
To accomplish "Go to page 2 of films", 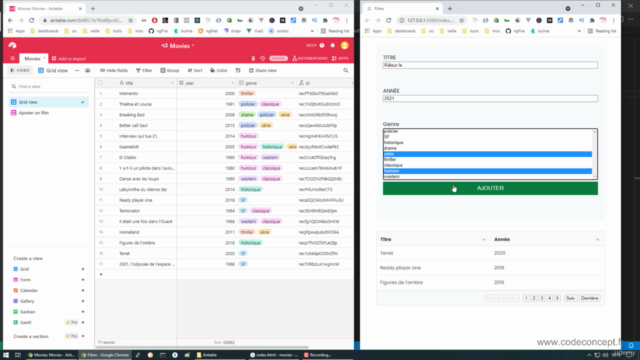I will [x=534, y=298].
